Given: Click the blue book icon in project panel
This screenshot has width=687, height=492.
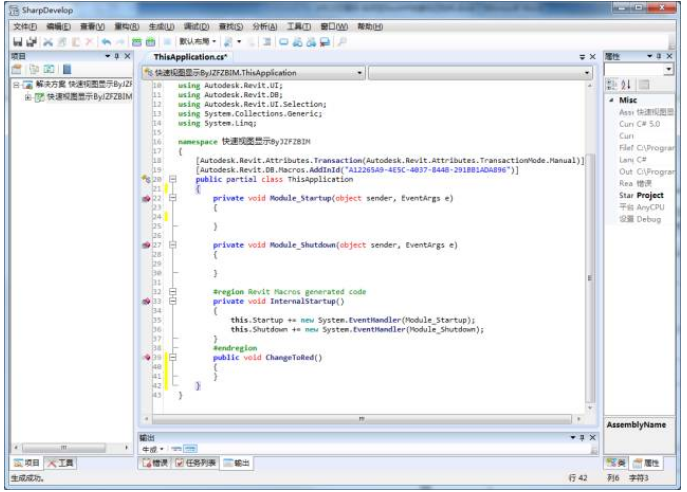Looking at the screenshot, I should [67, 69].
